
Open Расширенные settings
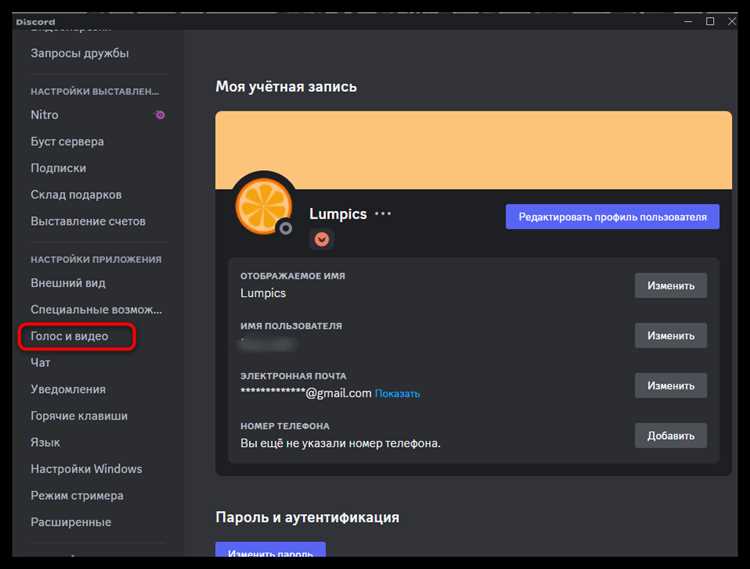point(71,522)
